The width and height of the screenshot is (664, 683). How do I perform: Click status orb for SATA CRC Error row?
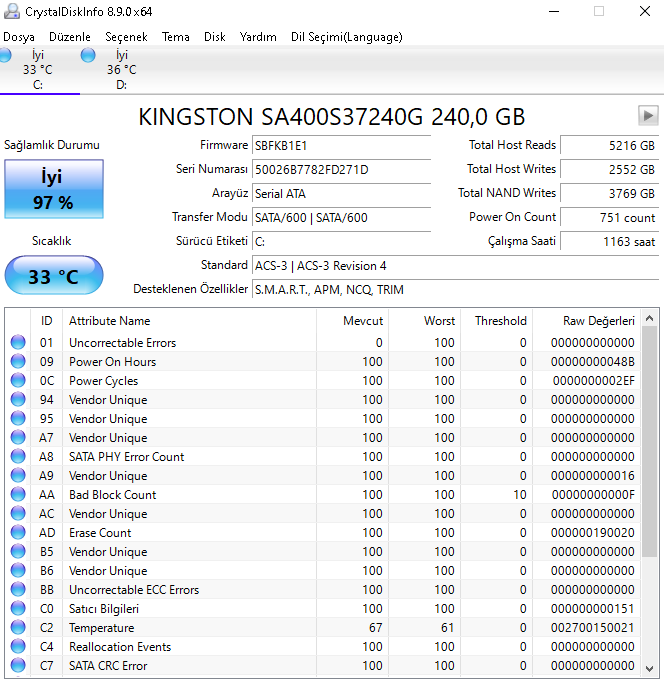tap(18, 665)
